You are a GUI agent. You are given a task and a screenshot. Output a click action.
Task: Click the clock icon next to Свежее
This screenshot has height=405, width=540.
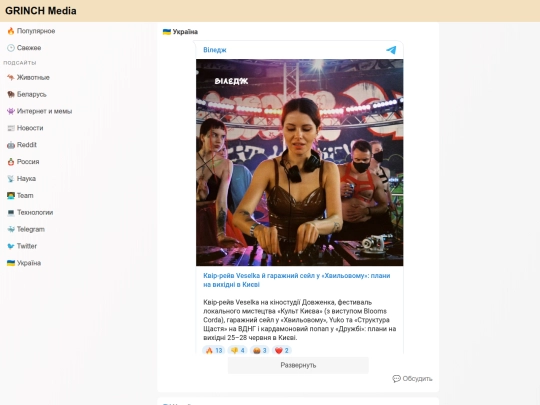click(x=11, y=48)
